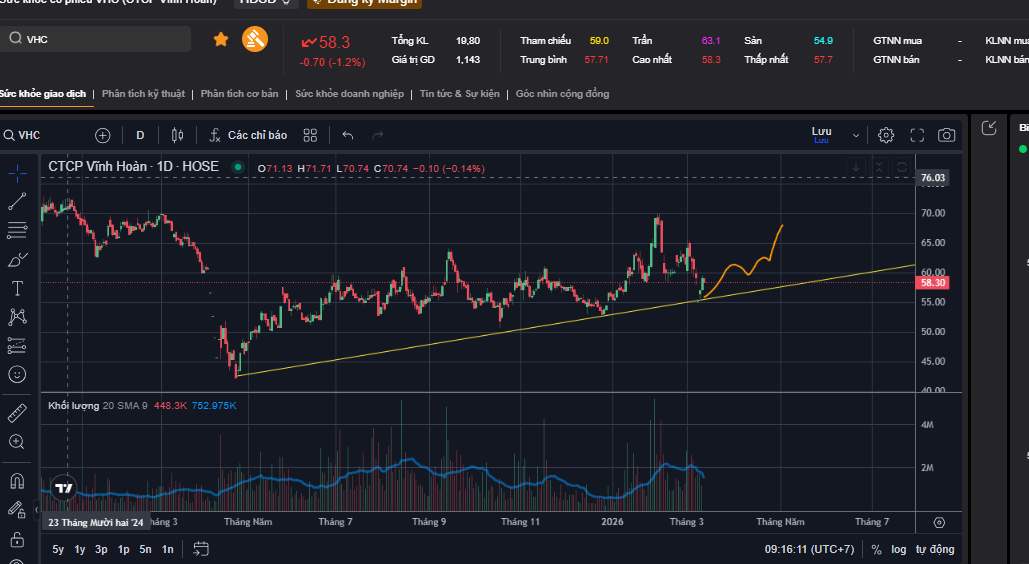Screen dimensions: 1029x564
Task: Open chart settings gear
Action: pyautogui.click(x=886, y=135)
